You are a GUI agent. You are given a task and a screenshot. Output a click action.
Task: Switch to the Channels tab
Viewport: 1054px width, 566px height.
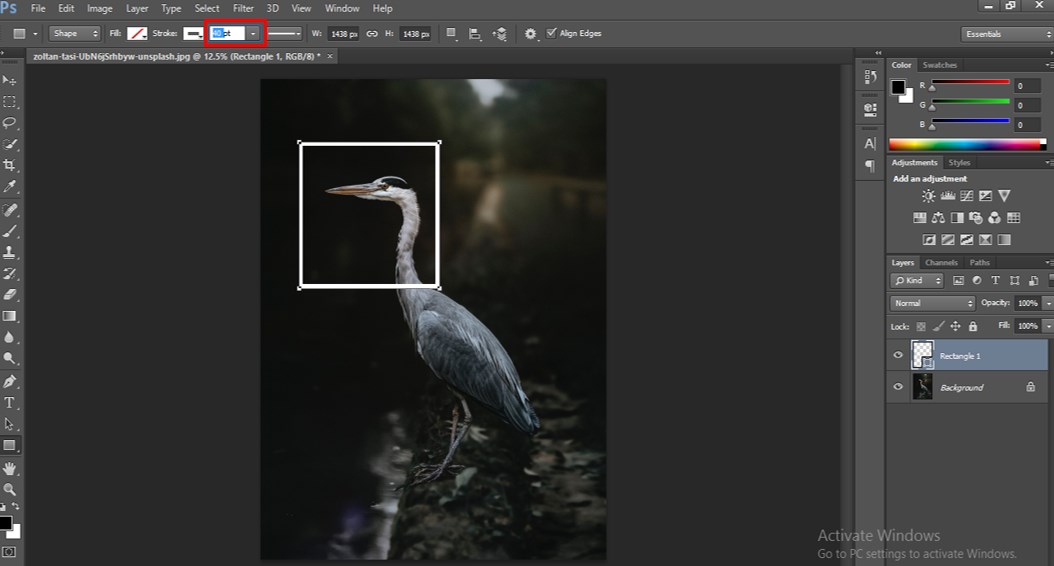(941, 263)
